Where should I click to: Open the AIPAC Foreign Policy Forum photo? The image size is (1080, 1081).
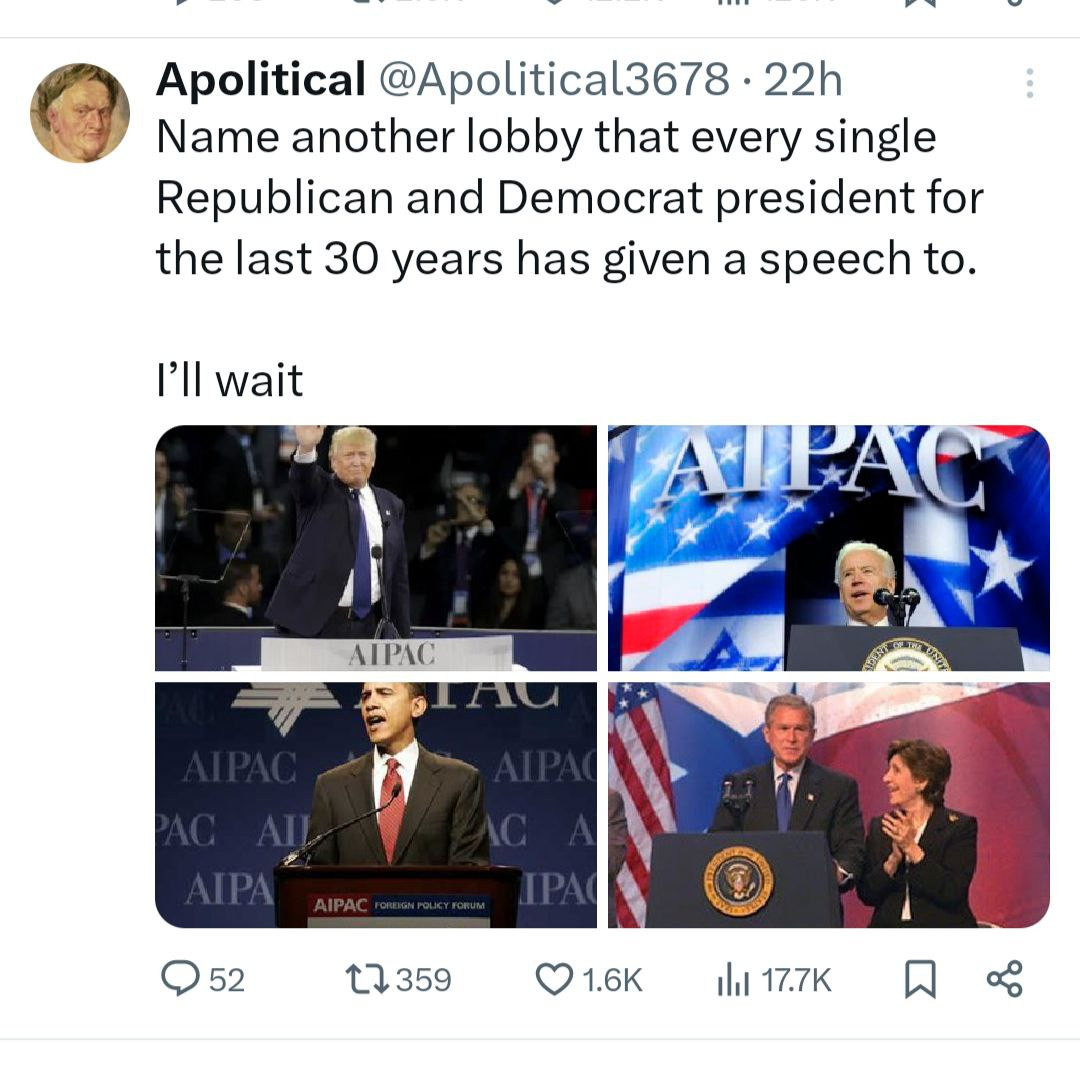coord(376,805)
